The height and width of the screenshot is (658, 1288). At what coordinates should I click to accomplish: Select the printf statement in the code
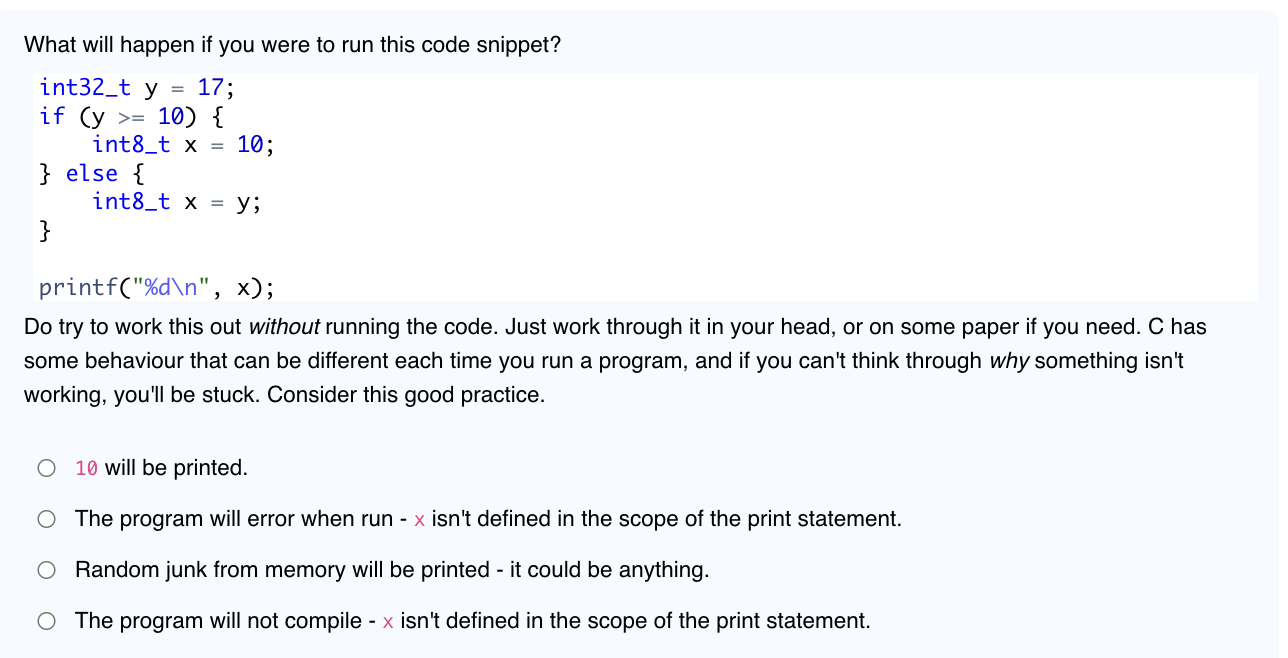tap(157, 287)
